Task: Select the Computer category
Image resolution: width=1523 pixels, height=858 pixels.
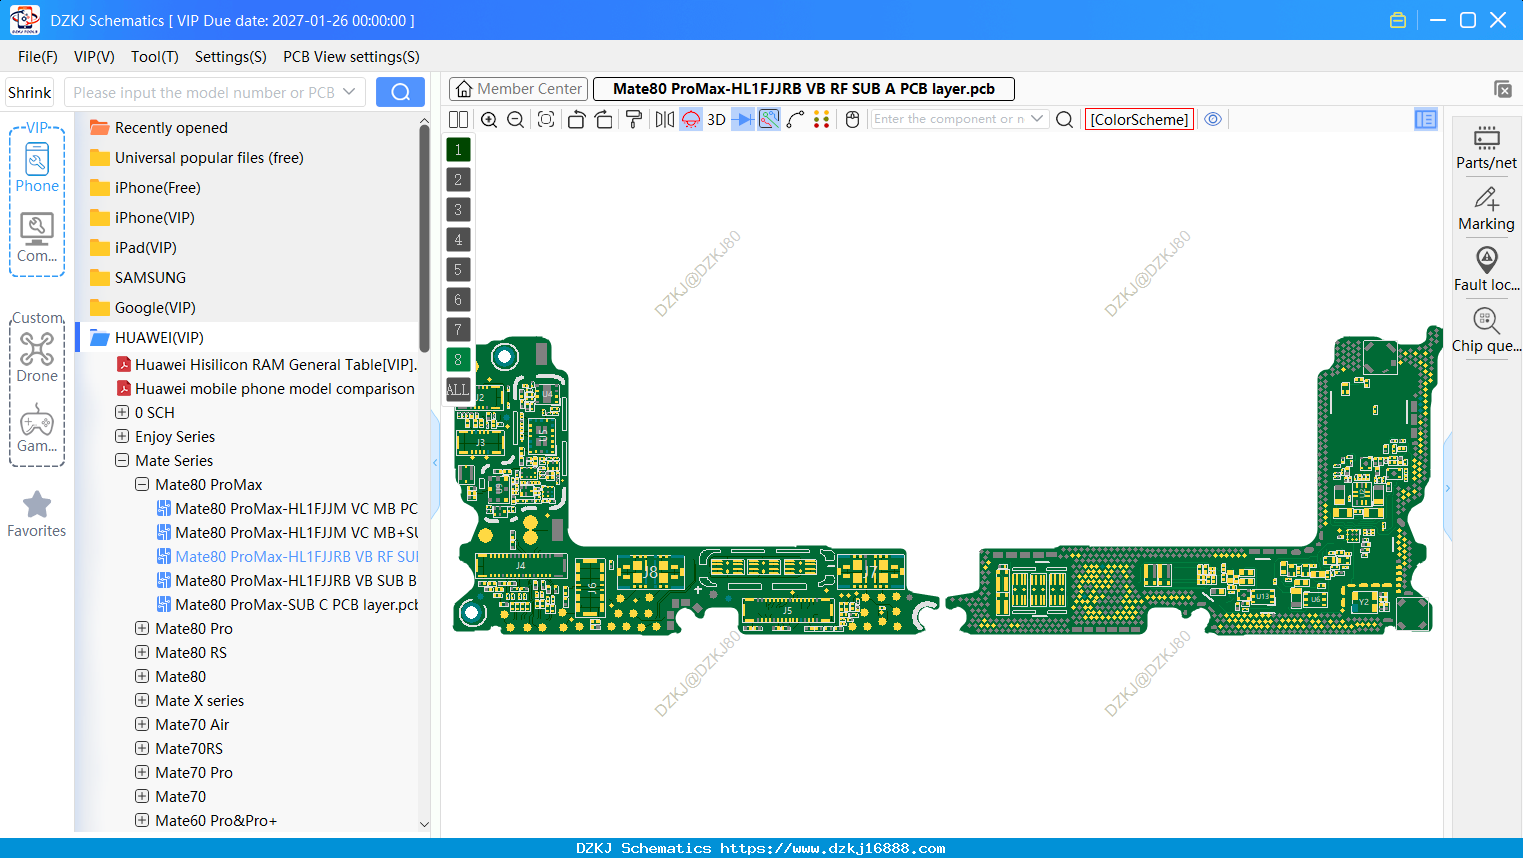Action: [37, 238]
